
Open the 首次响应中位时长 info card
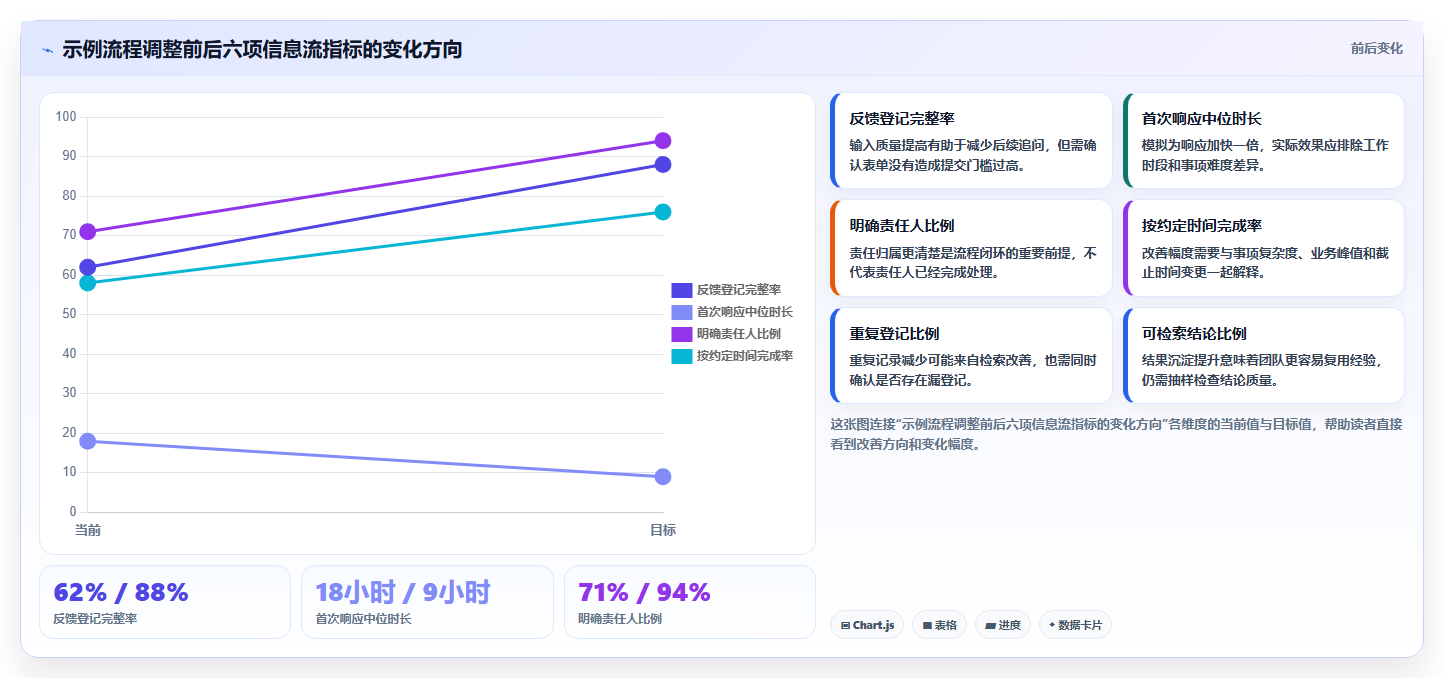[x=1264, y=141]
